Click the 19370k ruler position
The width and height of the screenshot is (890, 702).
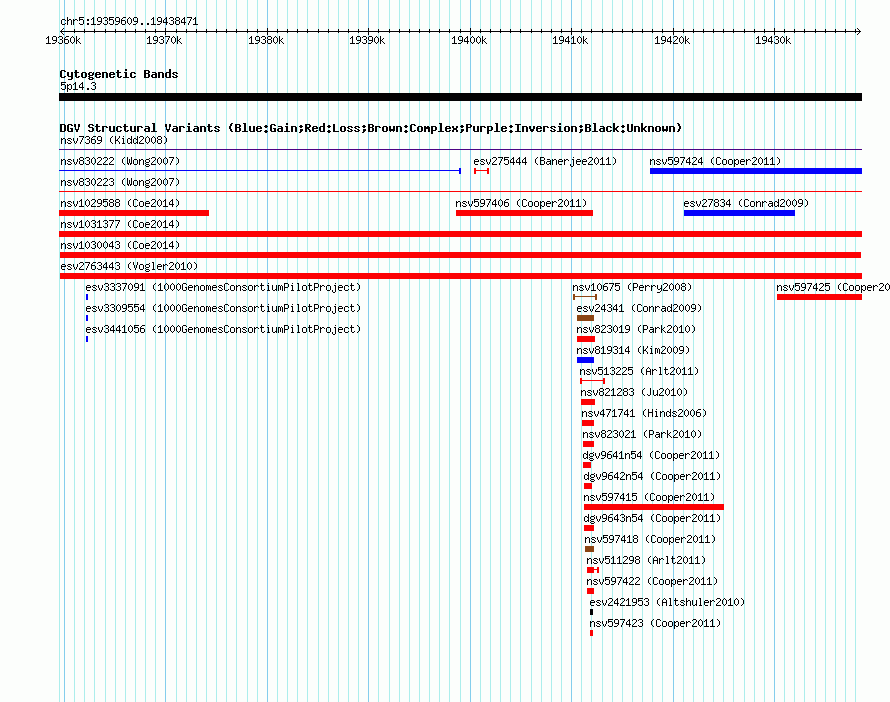164,40
